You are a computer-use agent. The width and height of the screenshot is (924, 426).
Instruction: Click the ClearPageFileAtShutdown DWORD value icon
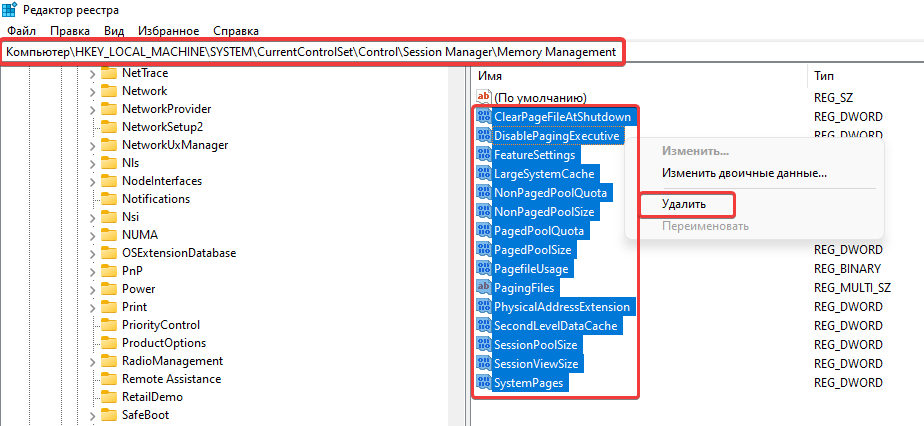[x=484, y=116]
